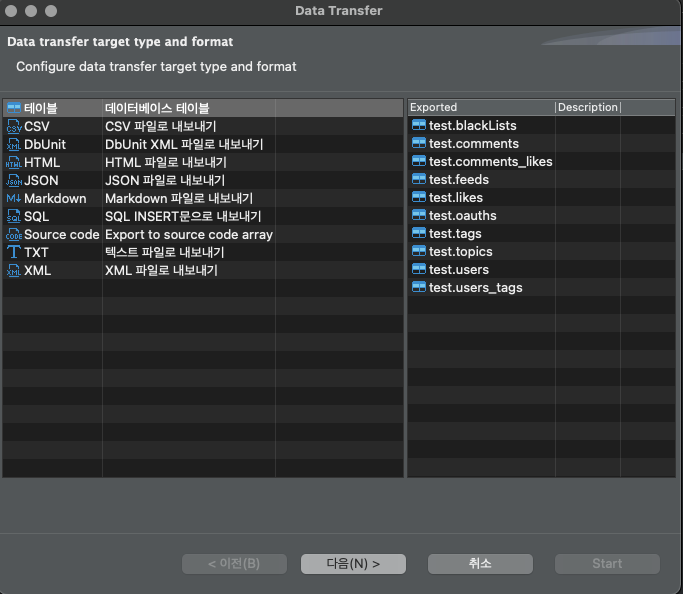Close the Data Transfer window
This screenshot has width=683, height=594.
click(13, 11)
